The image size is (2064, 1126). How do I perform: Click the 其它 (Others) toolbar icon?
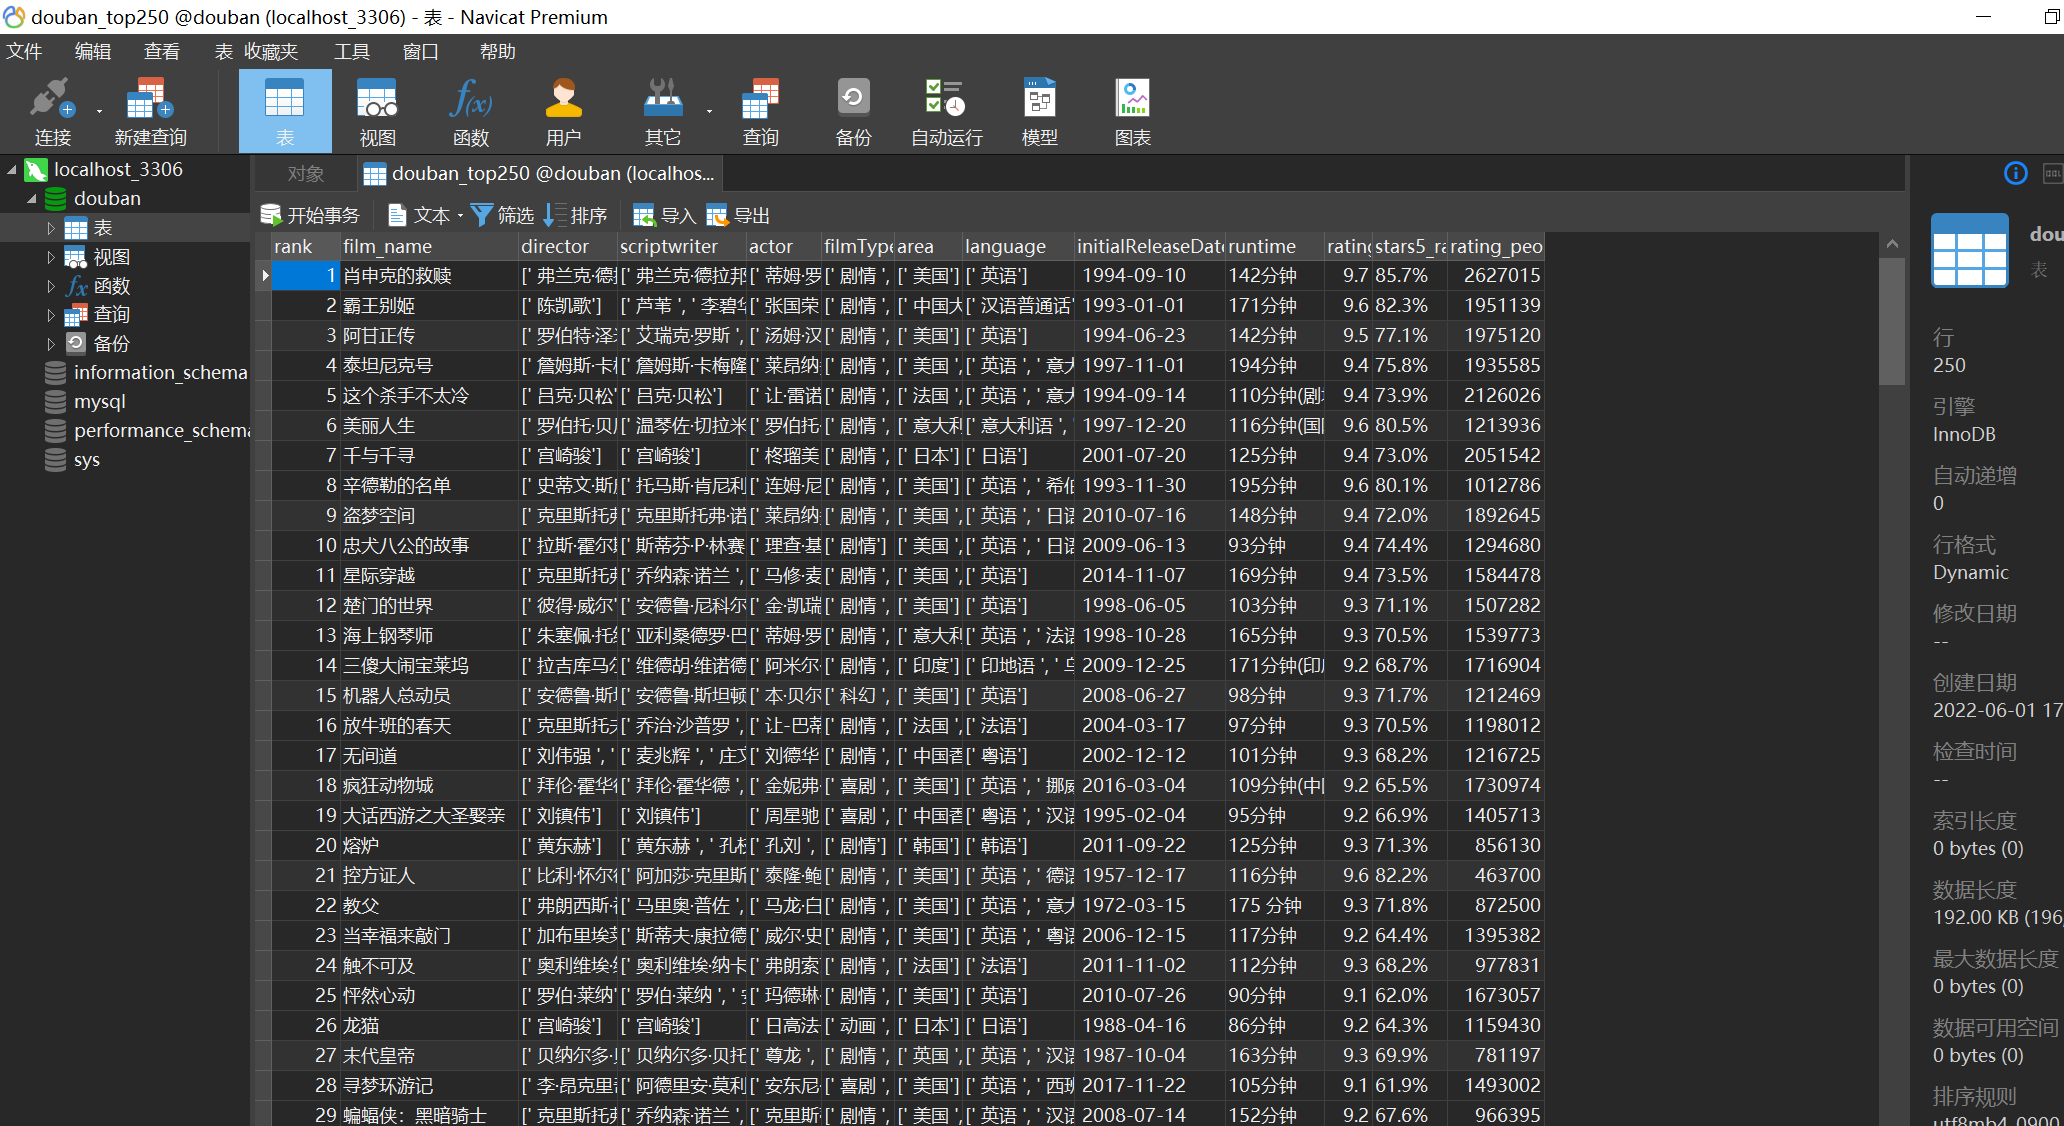pyautogui.click(x=662, y=112)
